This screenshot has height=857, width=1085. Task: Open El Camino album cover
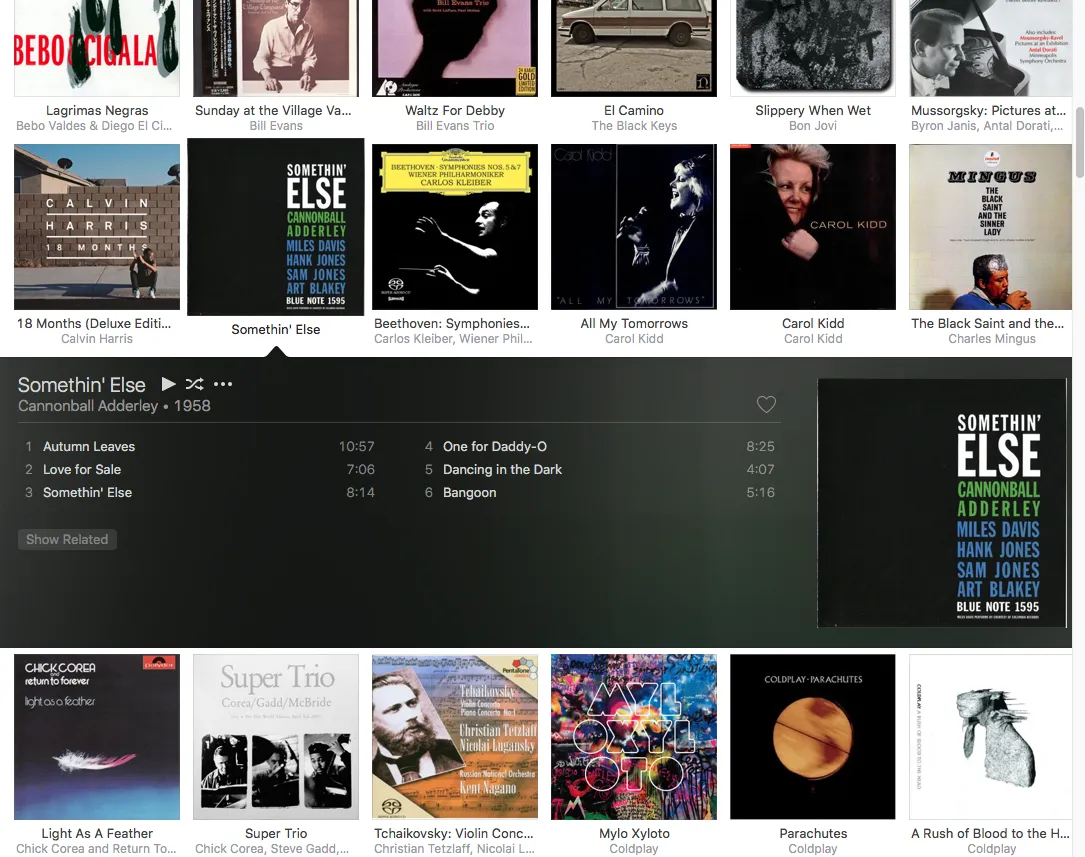point(634,48)
